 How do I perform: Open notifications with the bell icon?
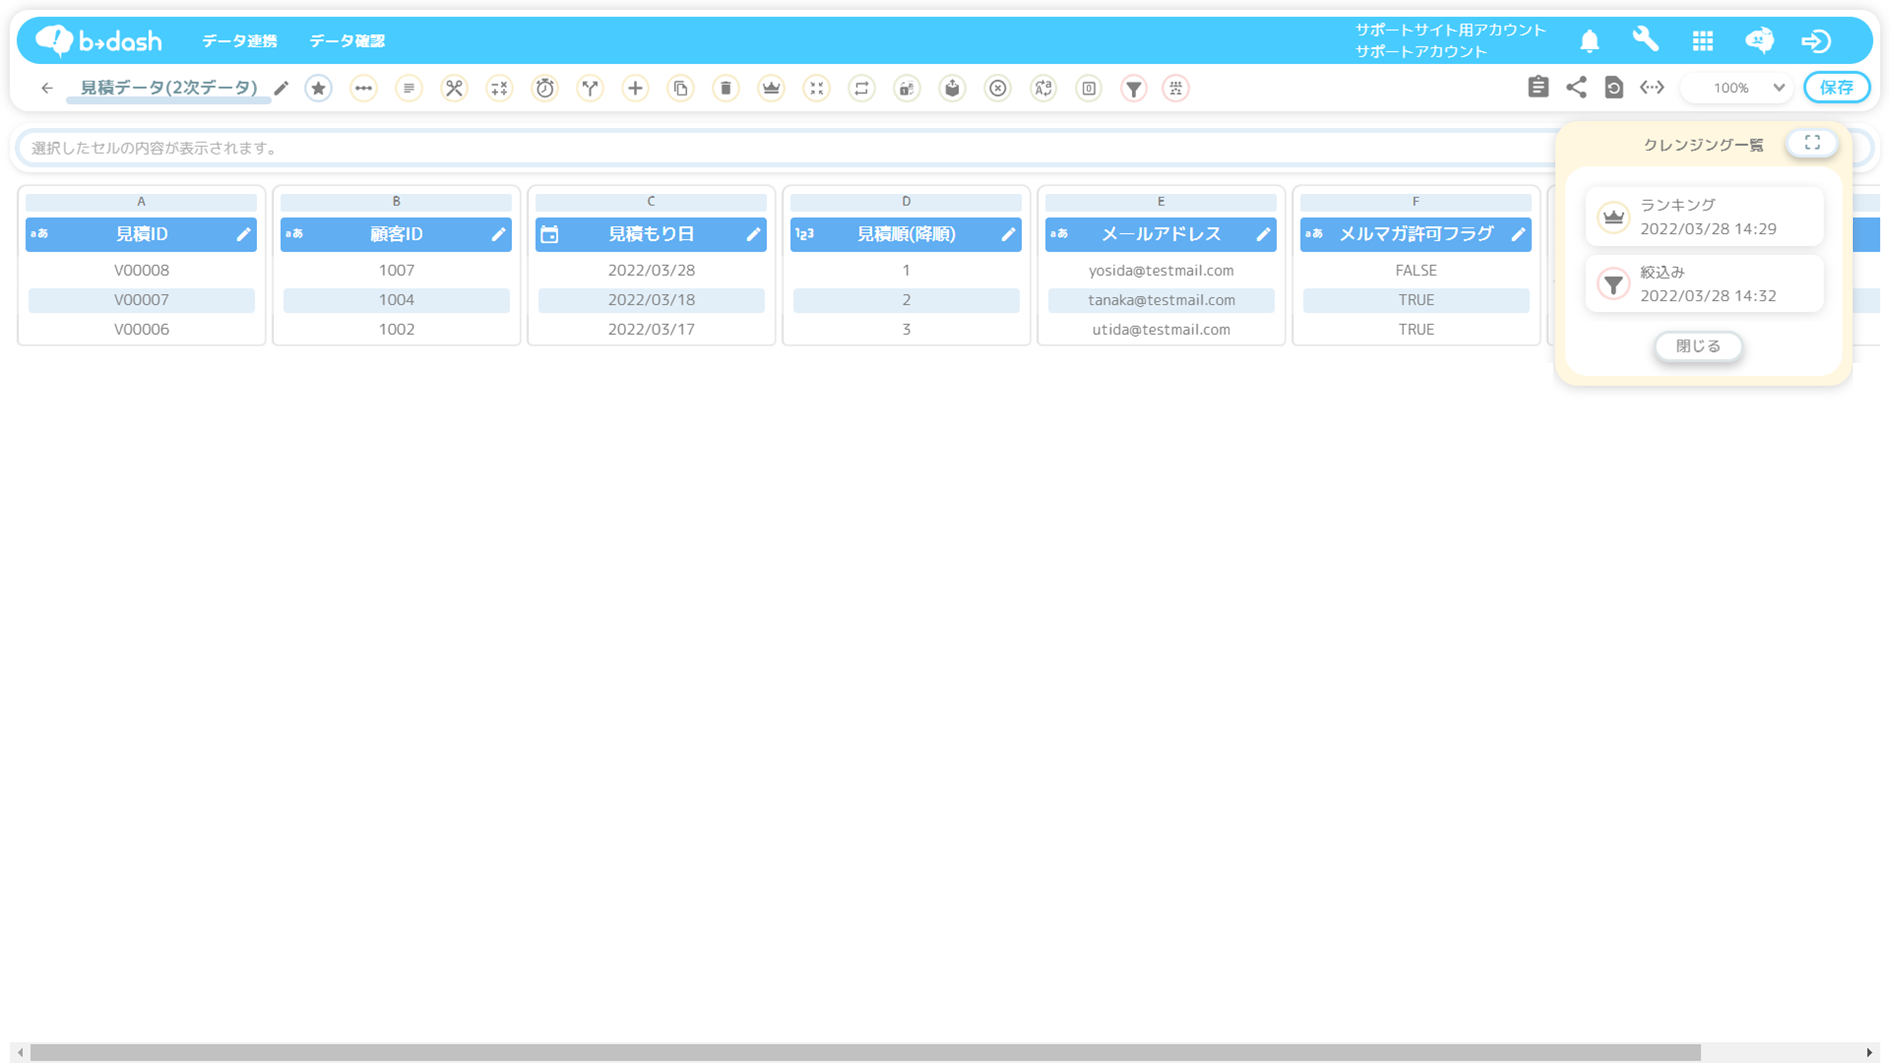coord(1589,41)
